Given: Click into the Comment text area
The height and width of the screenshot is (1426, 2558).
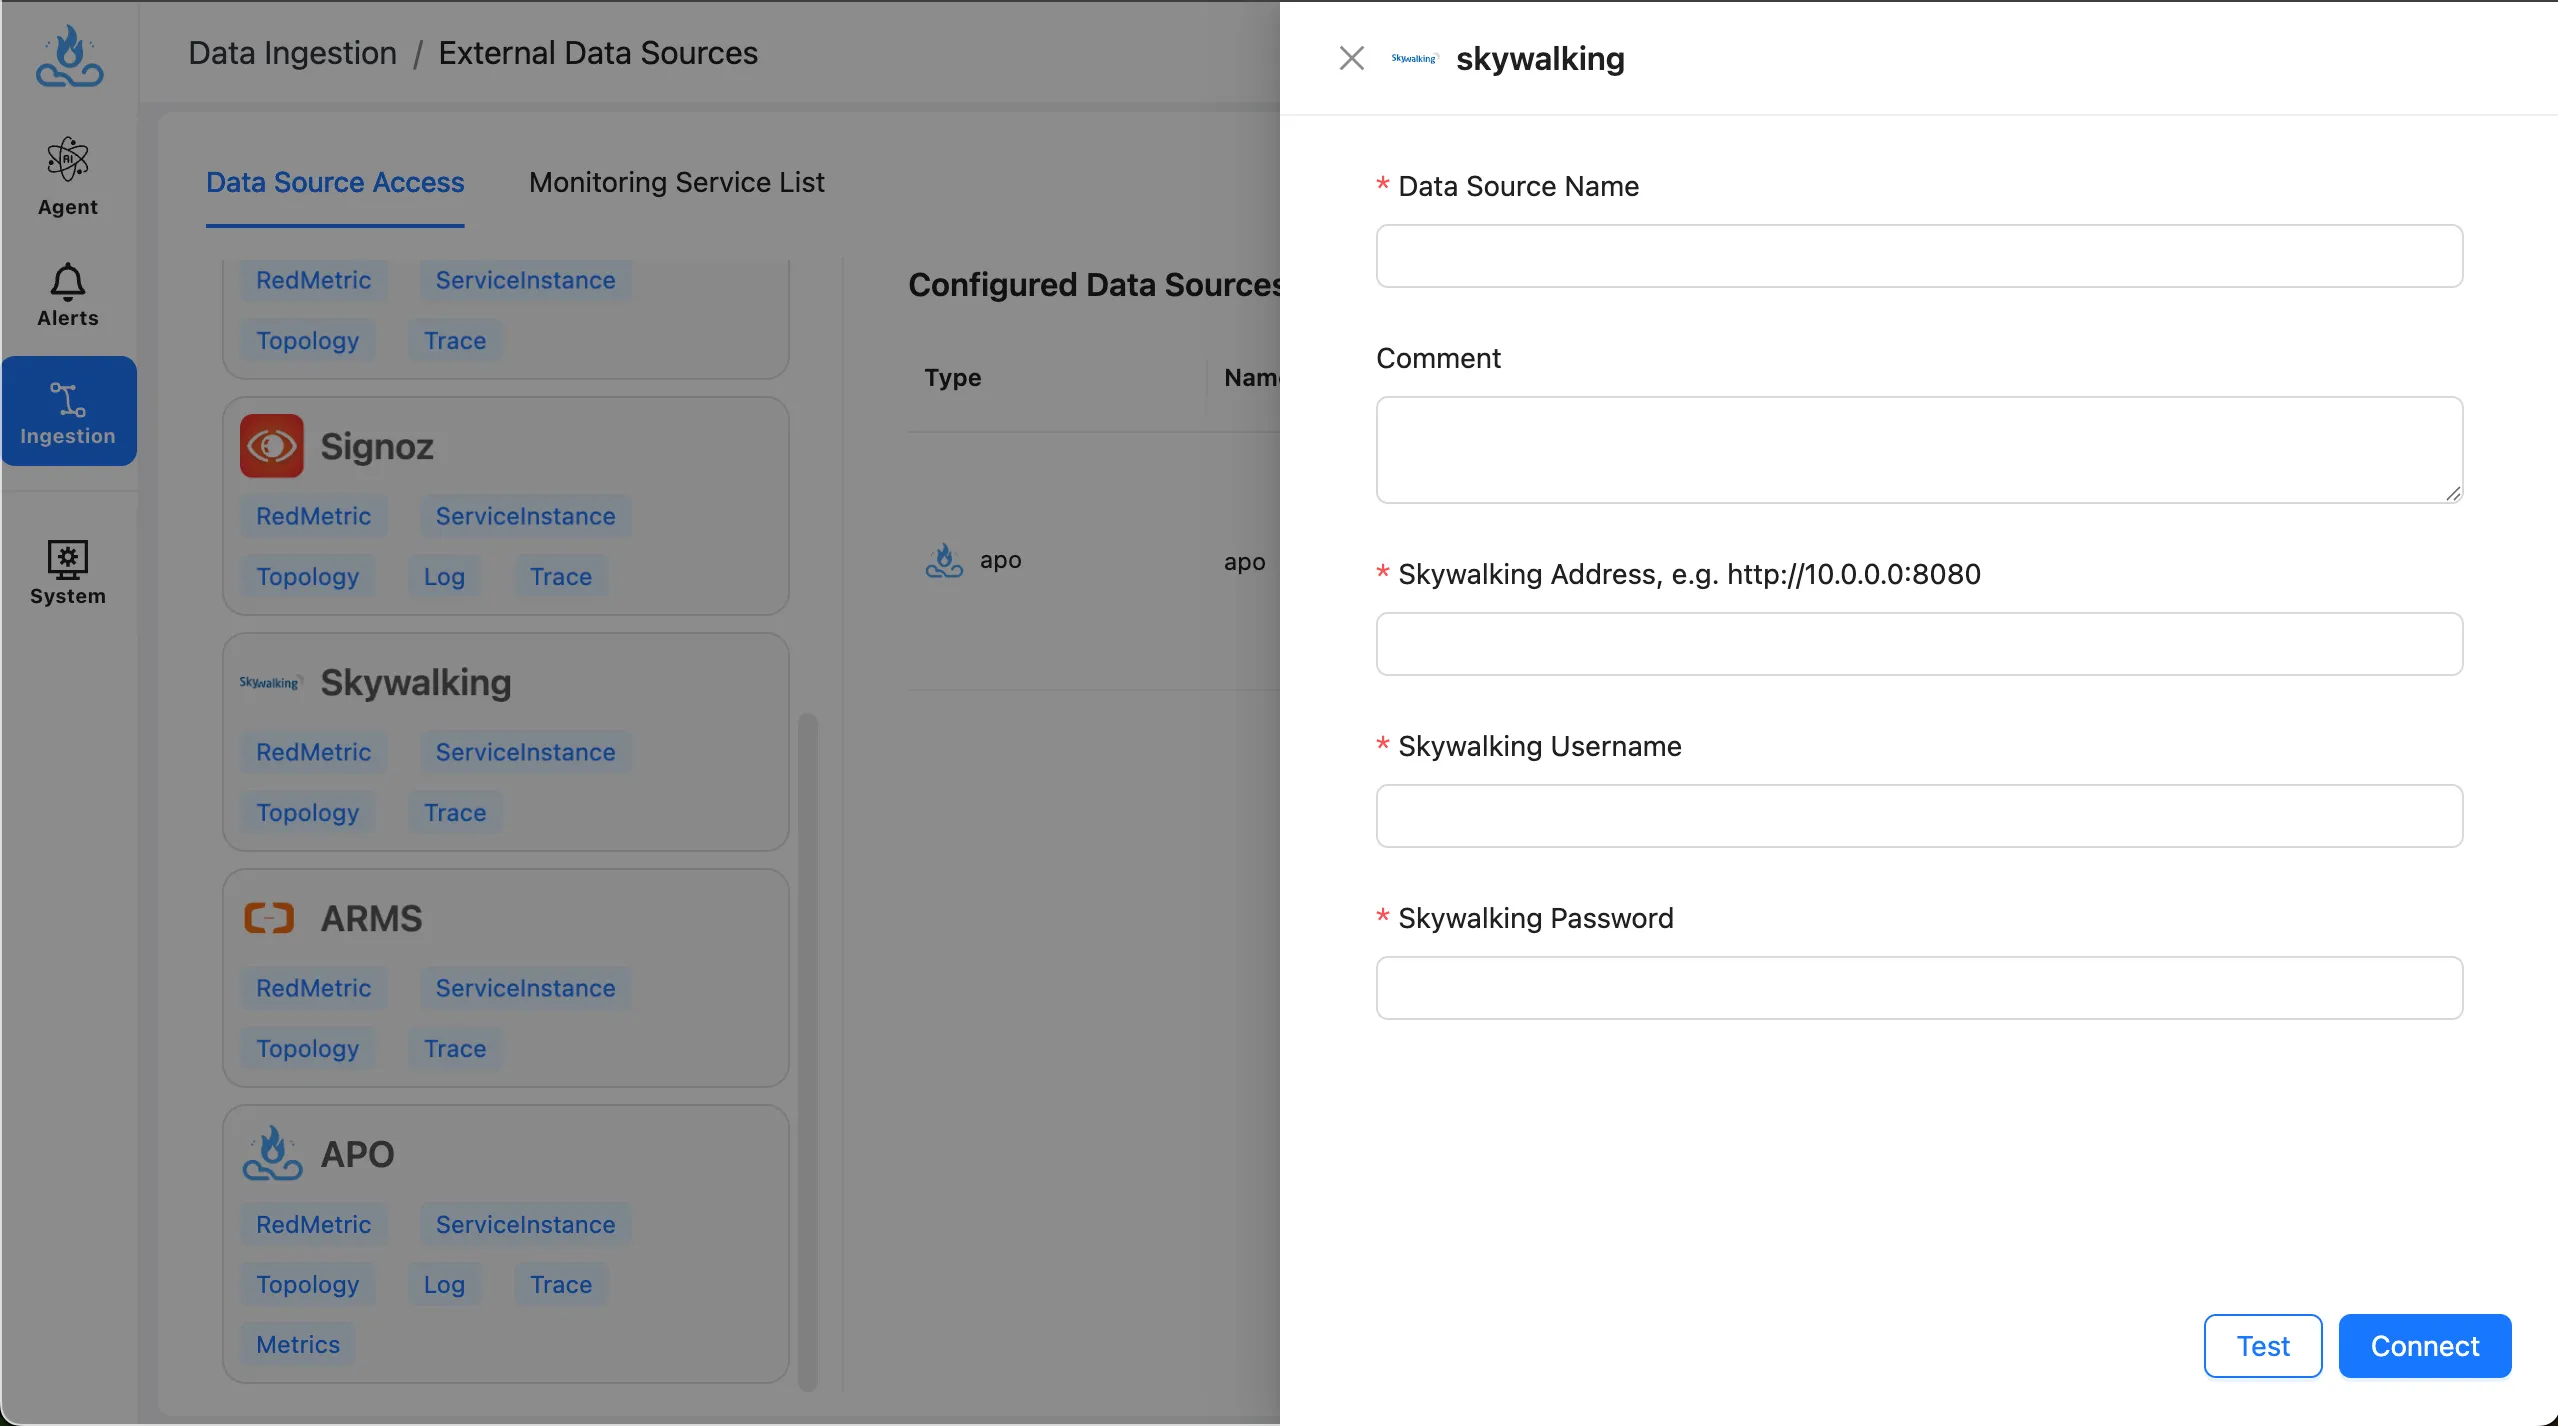Looking at the screenshot, I should coord(1918,449).
